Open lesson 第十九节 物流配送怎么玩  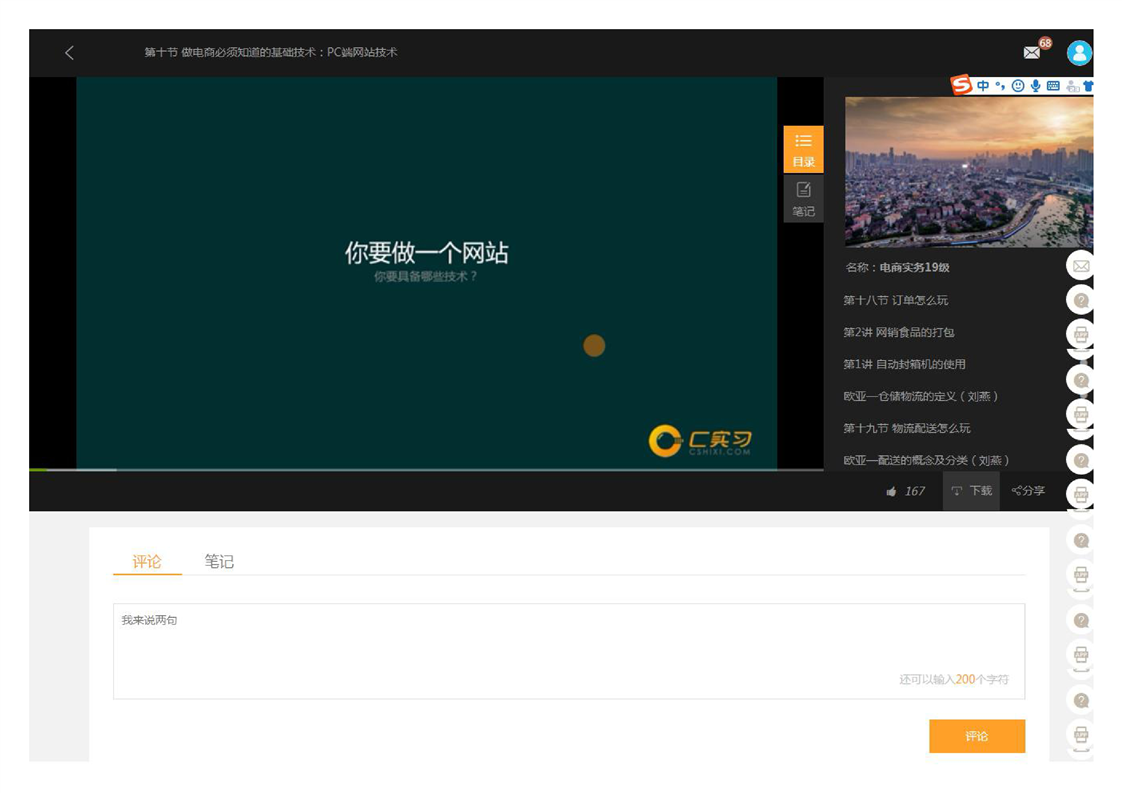pyautogui.click(x=907, y=428)
